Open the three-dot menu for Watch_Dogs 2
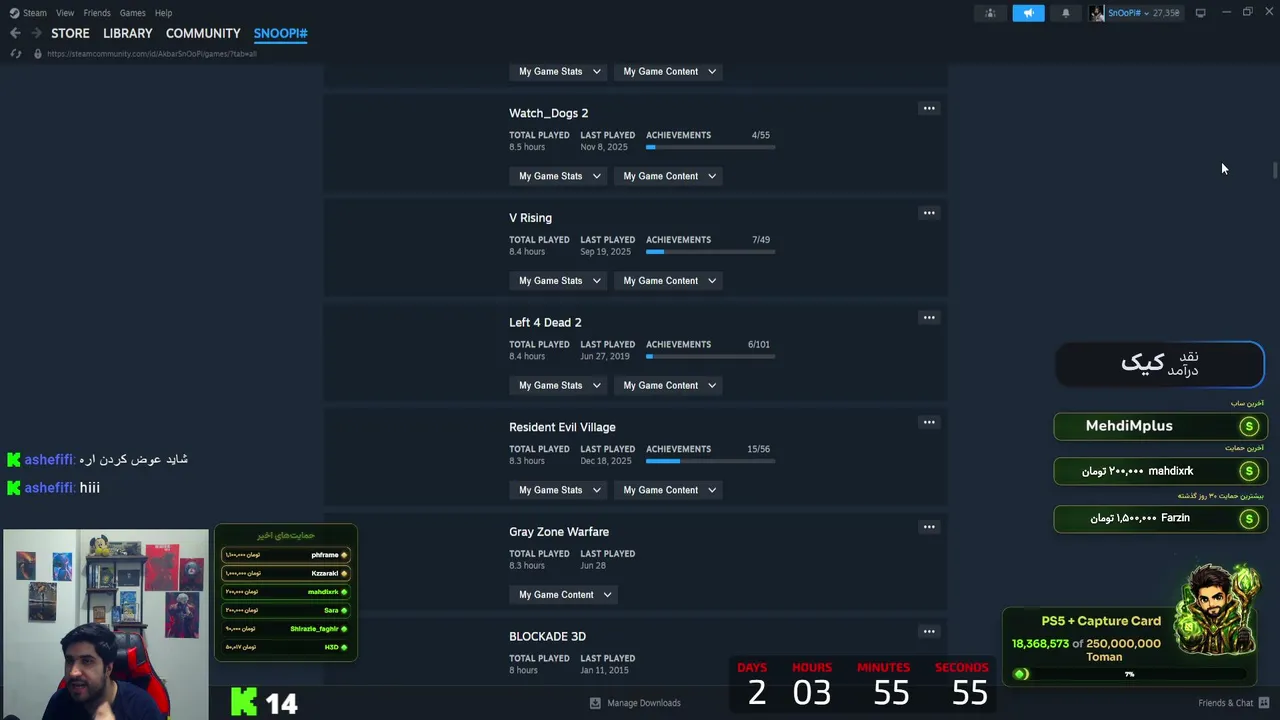Image resolution: width=1280 pixels, height=720 pixels. click(929, 108)
